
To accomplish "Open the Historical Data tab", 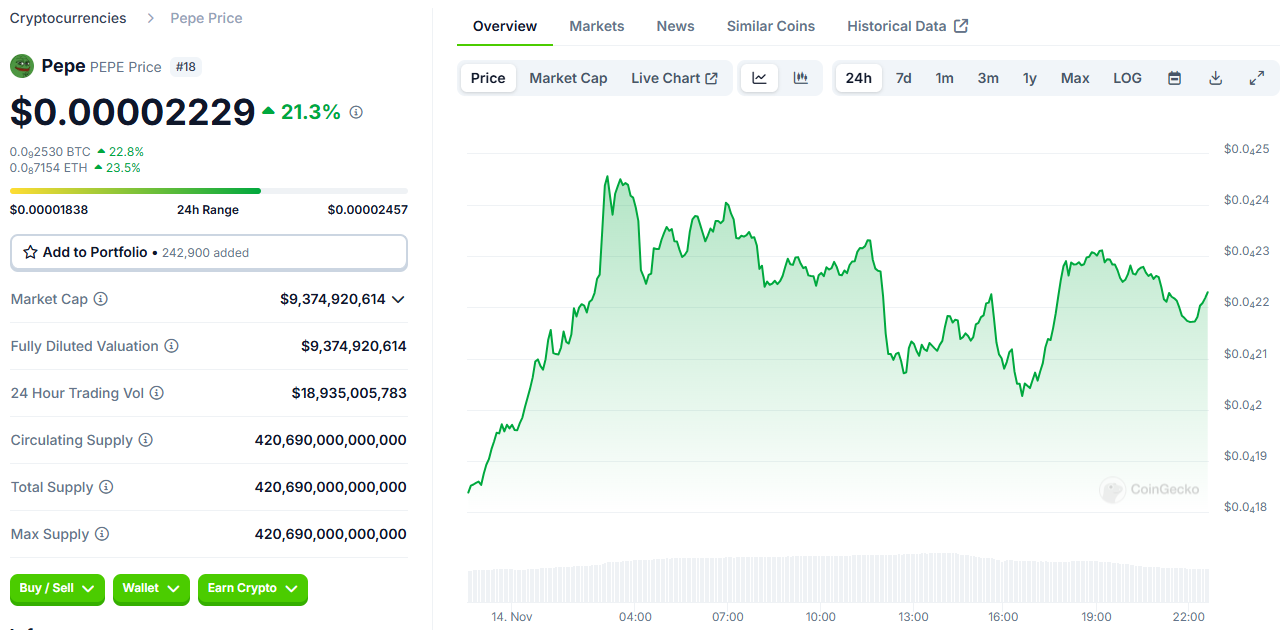I will (x=907, y=26).
